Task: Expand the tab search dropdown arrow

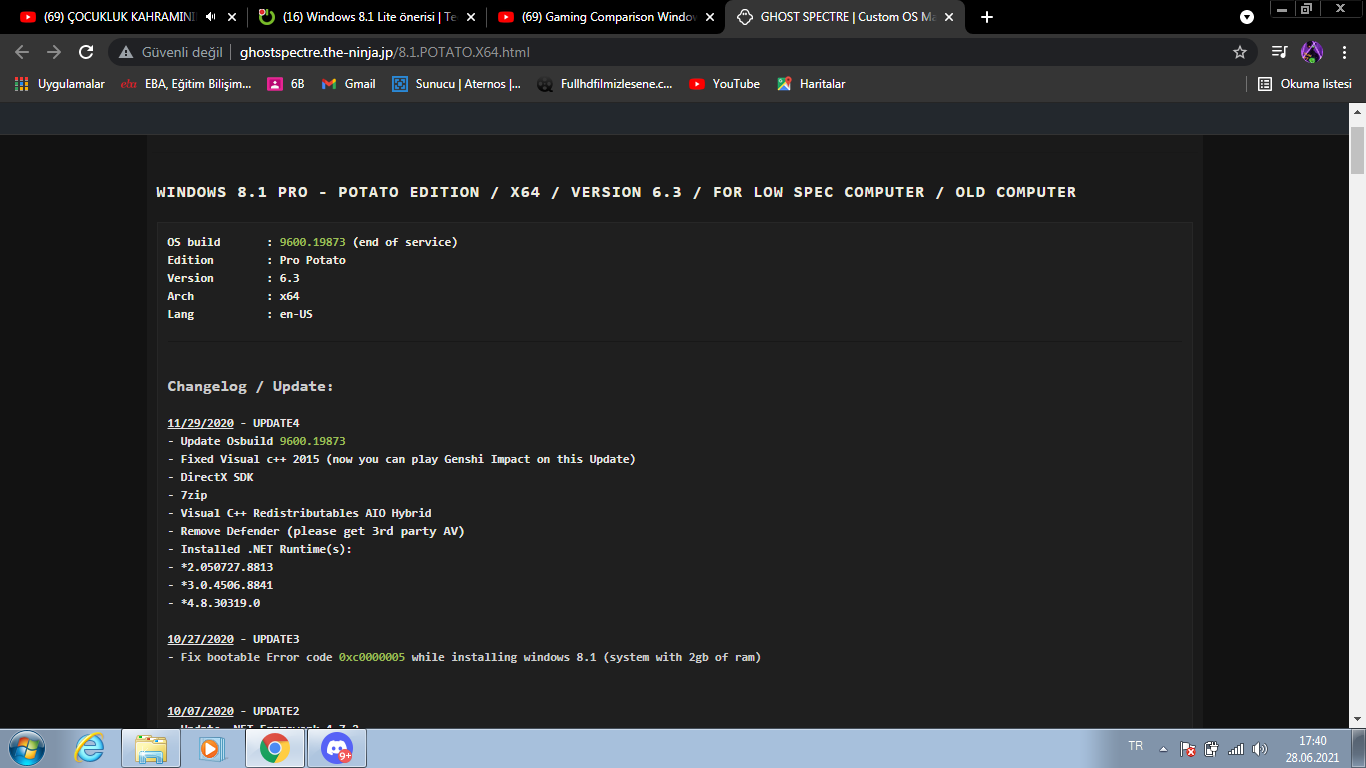Action: point(1247,17)
